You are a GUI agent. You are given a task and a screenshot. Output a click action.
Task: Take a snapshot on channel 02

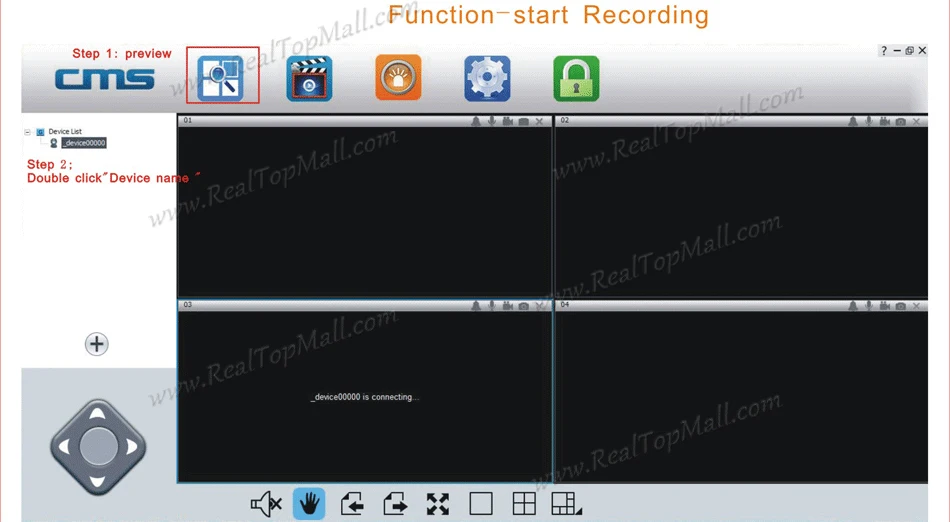[x=901, y=122]
